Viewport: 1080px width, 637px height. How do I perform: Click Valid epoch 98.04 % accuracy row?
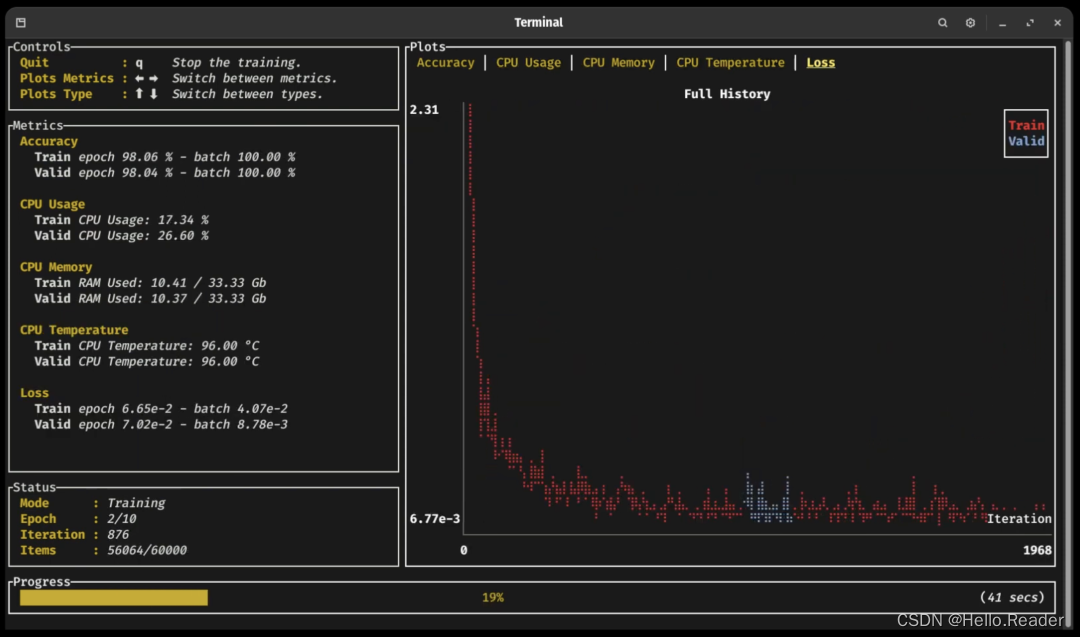[x=165, y=173]
